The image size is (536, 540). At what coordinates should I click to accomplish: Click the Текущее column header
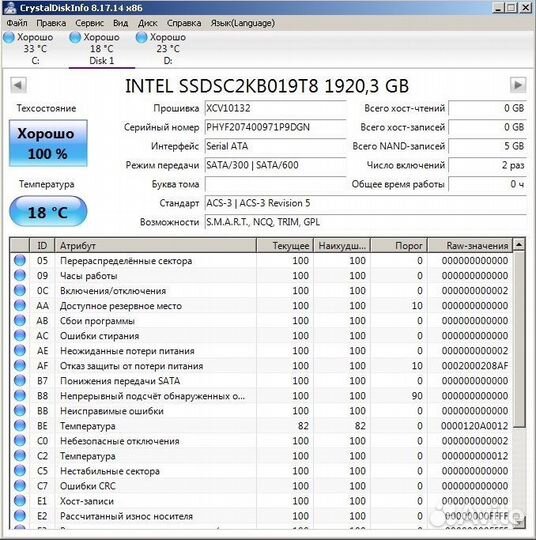285,246
